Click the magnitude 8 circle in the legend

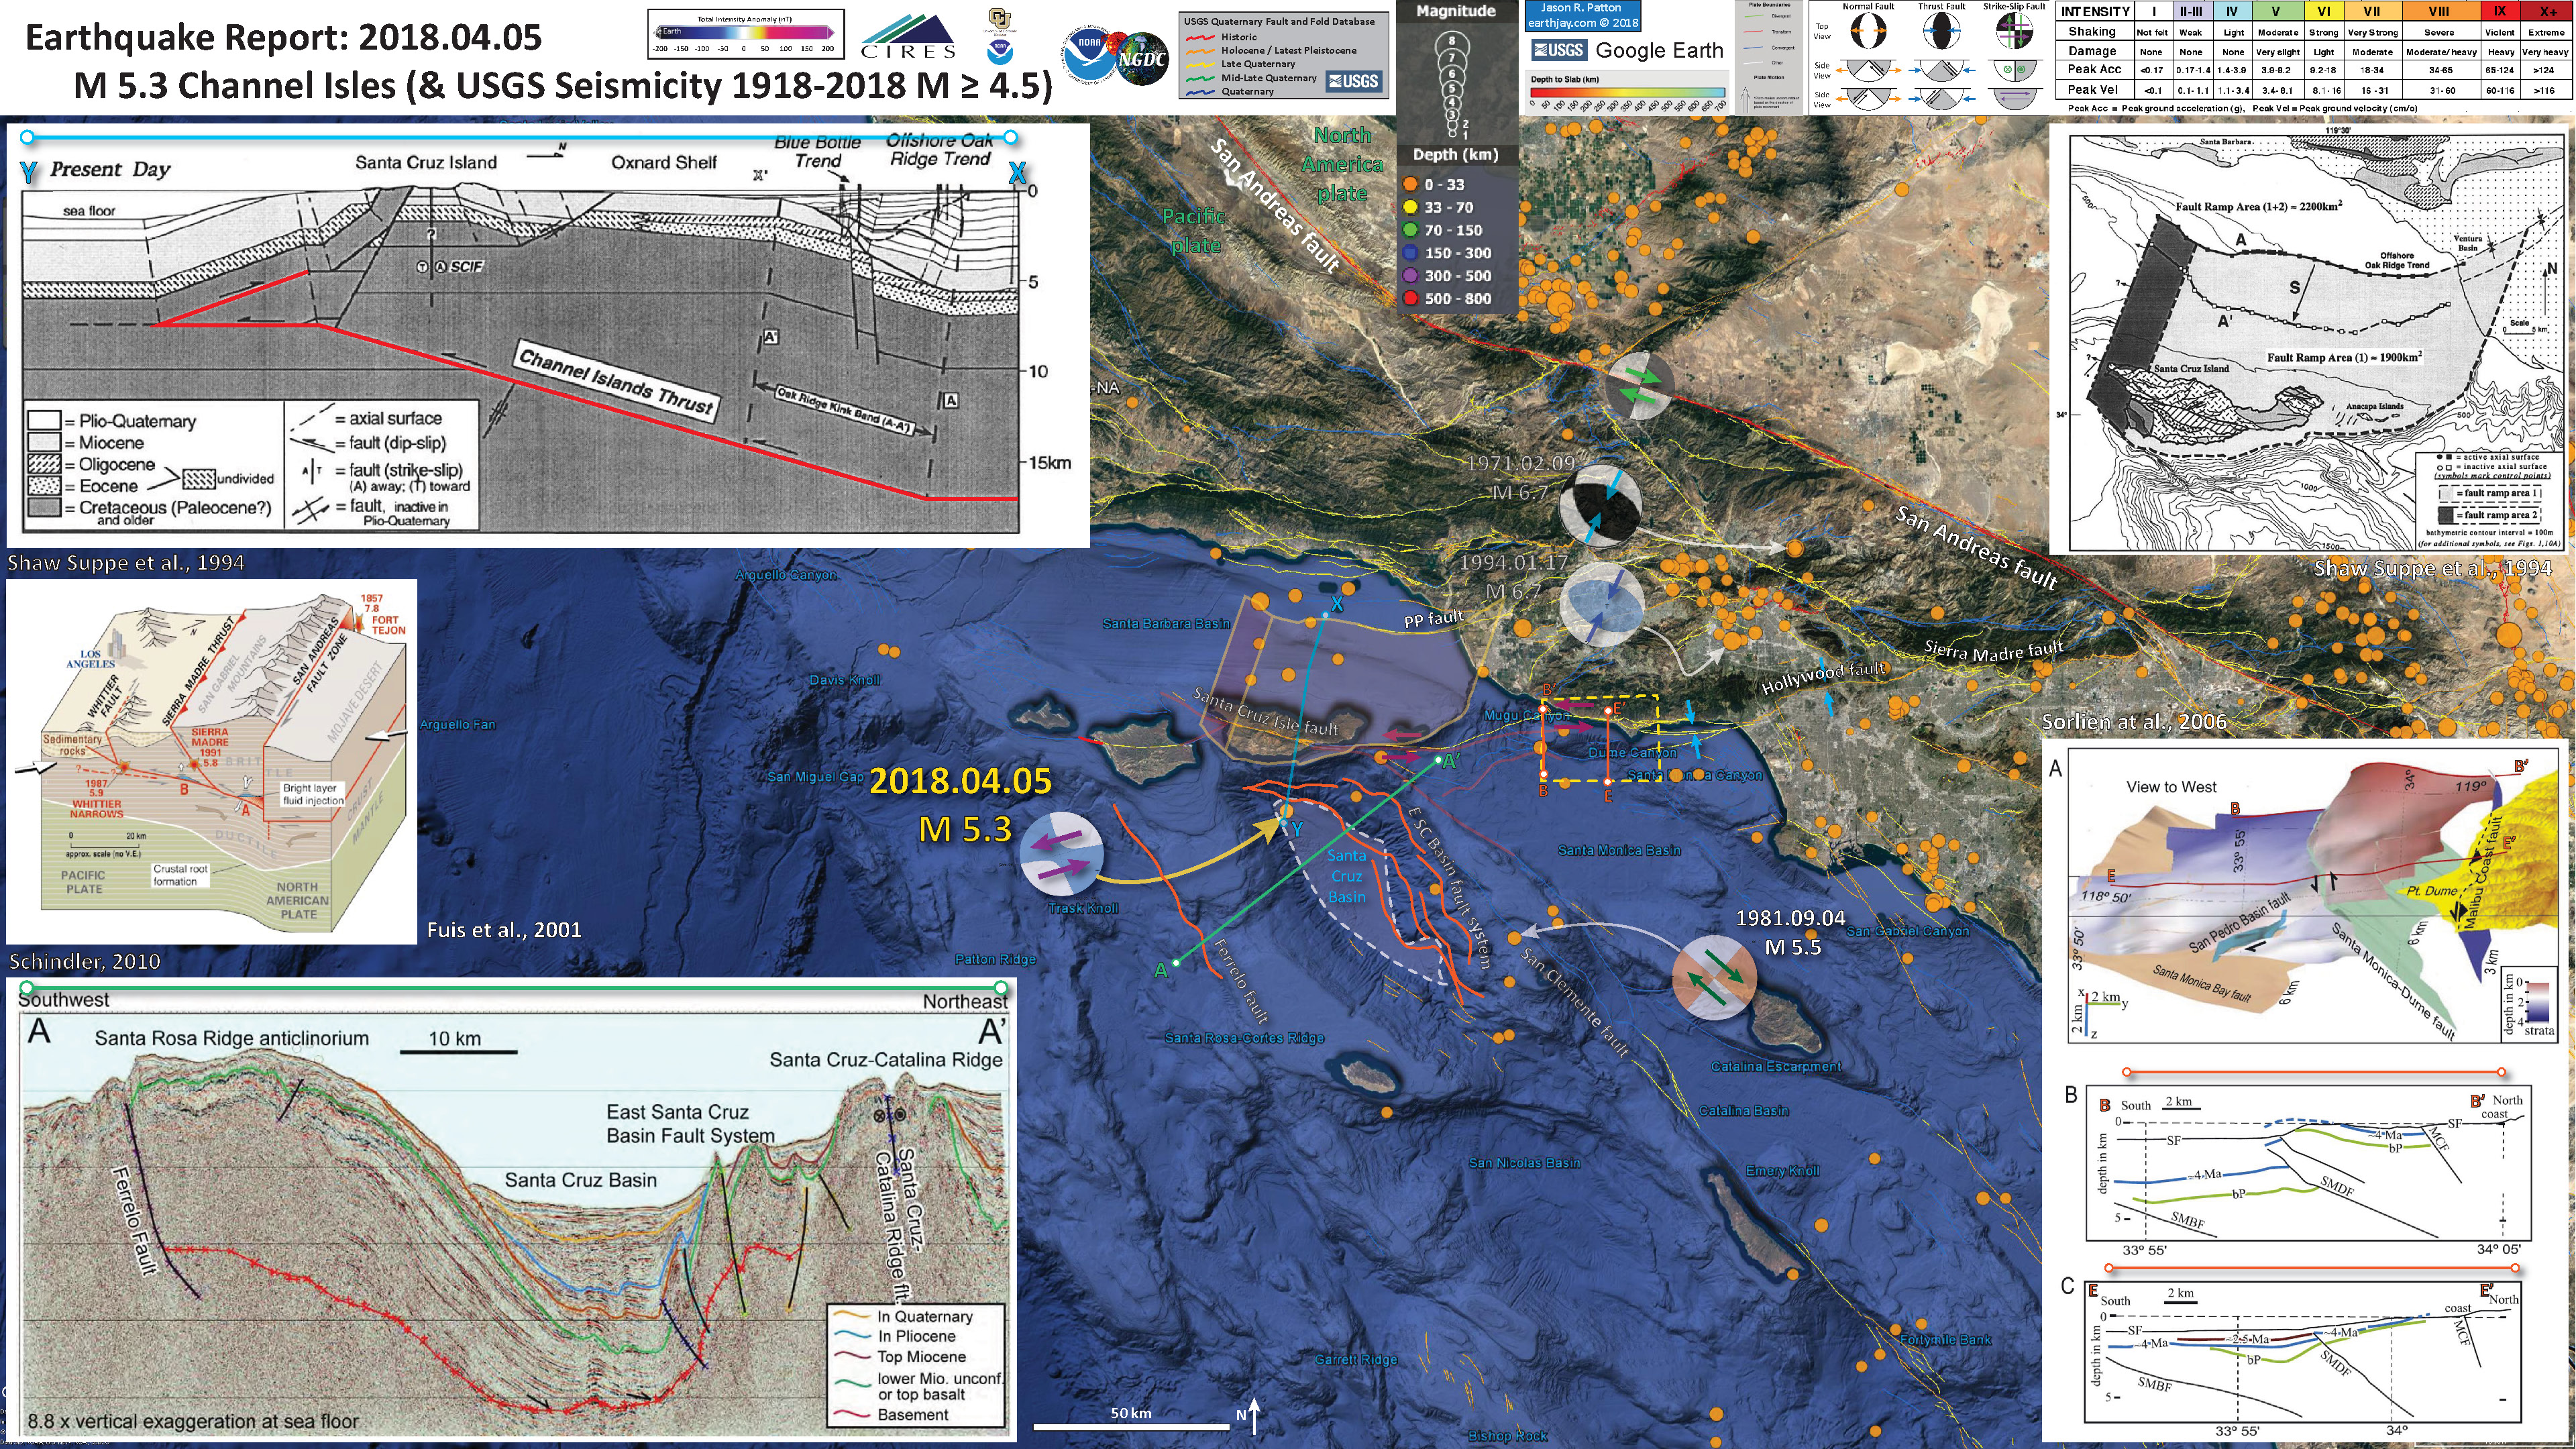click(1452, 45)
